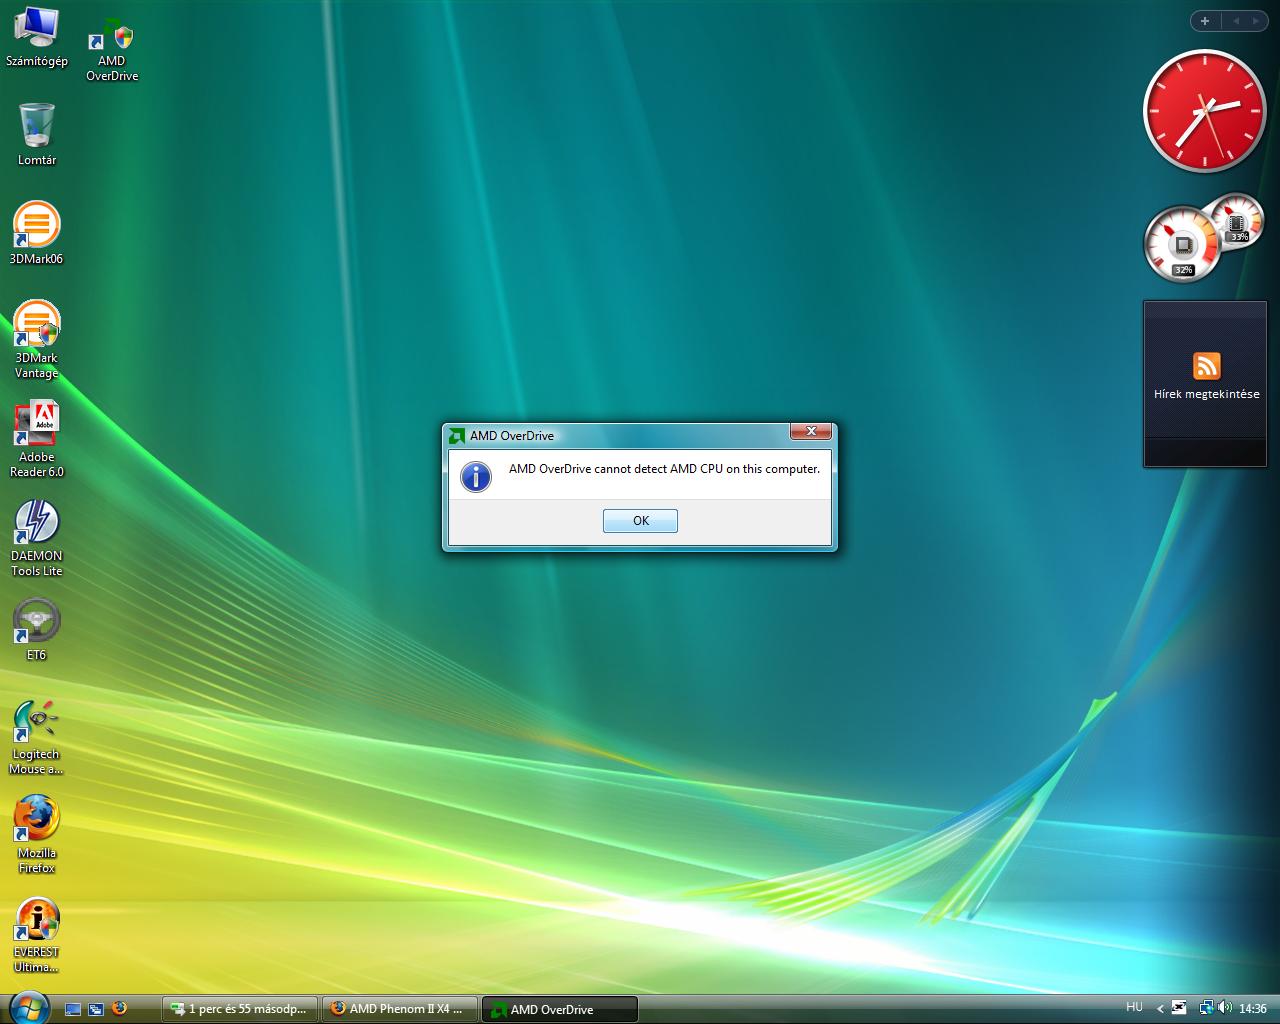Select the EVEREST Ultimate desktop shortcut
The height and width of the screenshot is (1024, 1280).
click(x=36, y=935)
